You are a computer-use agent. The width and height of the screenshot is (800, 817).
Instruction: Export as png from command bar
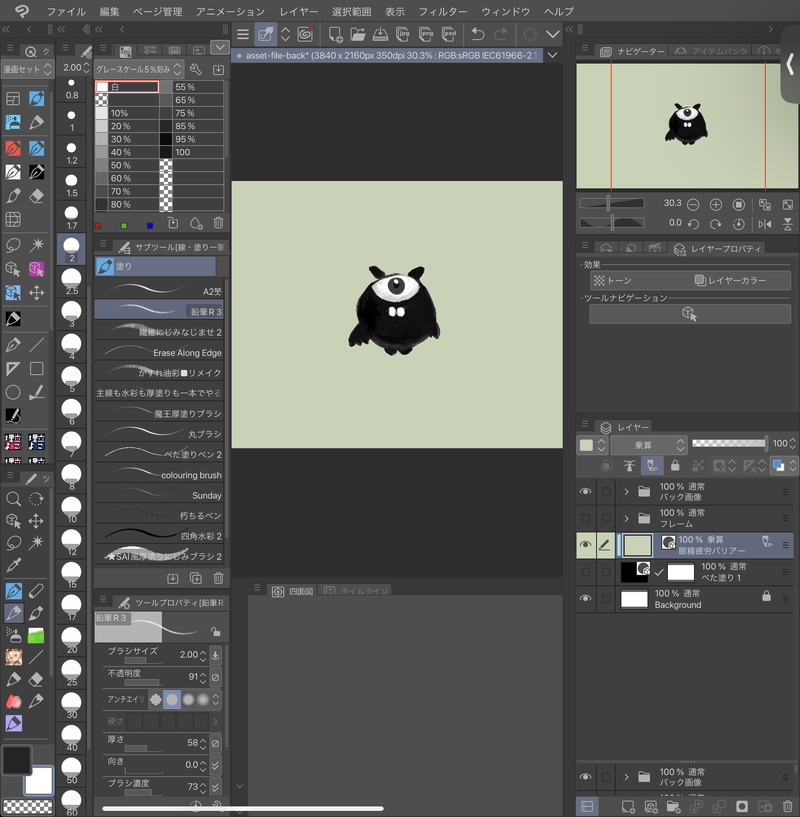tap(426, 34)
